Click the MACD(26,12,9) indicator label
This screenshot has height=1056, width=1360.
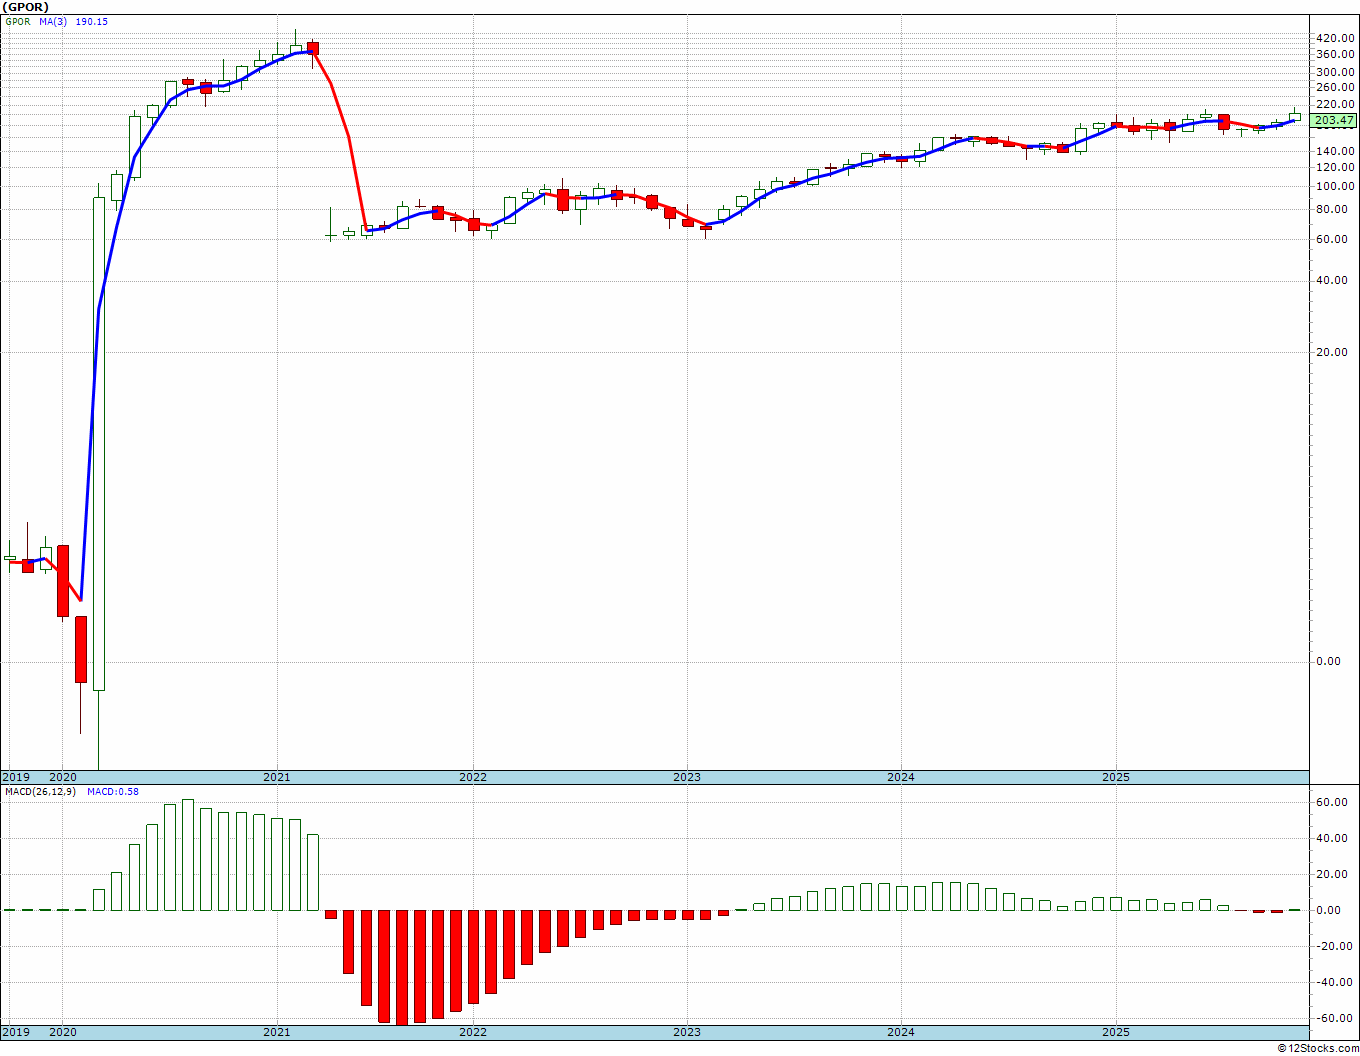click(x=40, y=791)
